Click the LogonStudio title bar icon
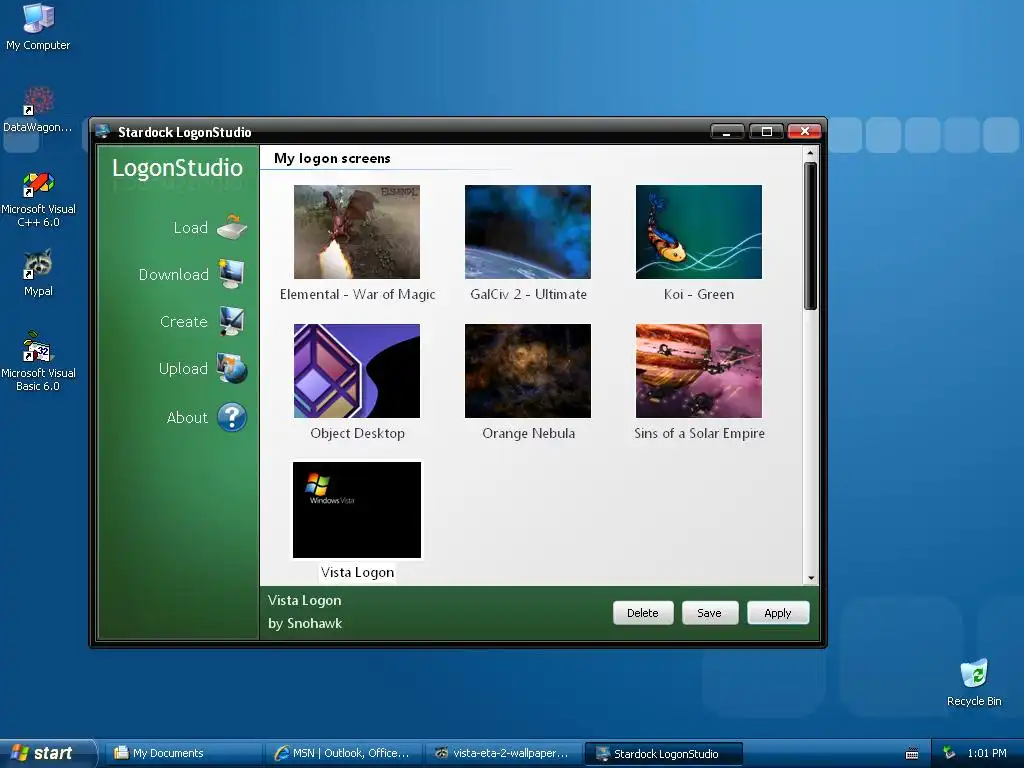Image resolution: width=1024 pixels, height=768 pixels. click(x=103, y=132)
